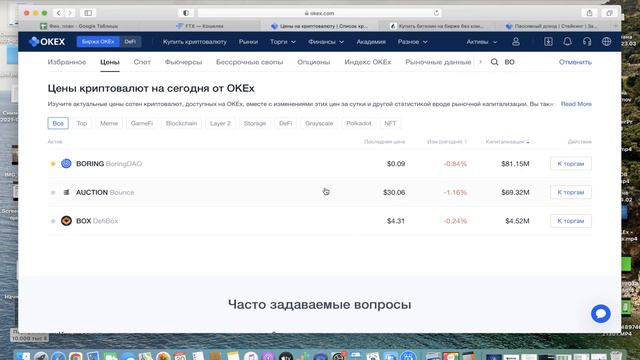Image resolution: width=640 pixels, height=360 pixels.
Task: Expand the Торги menu
Action: pos(282,42)
